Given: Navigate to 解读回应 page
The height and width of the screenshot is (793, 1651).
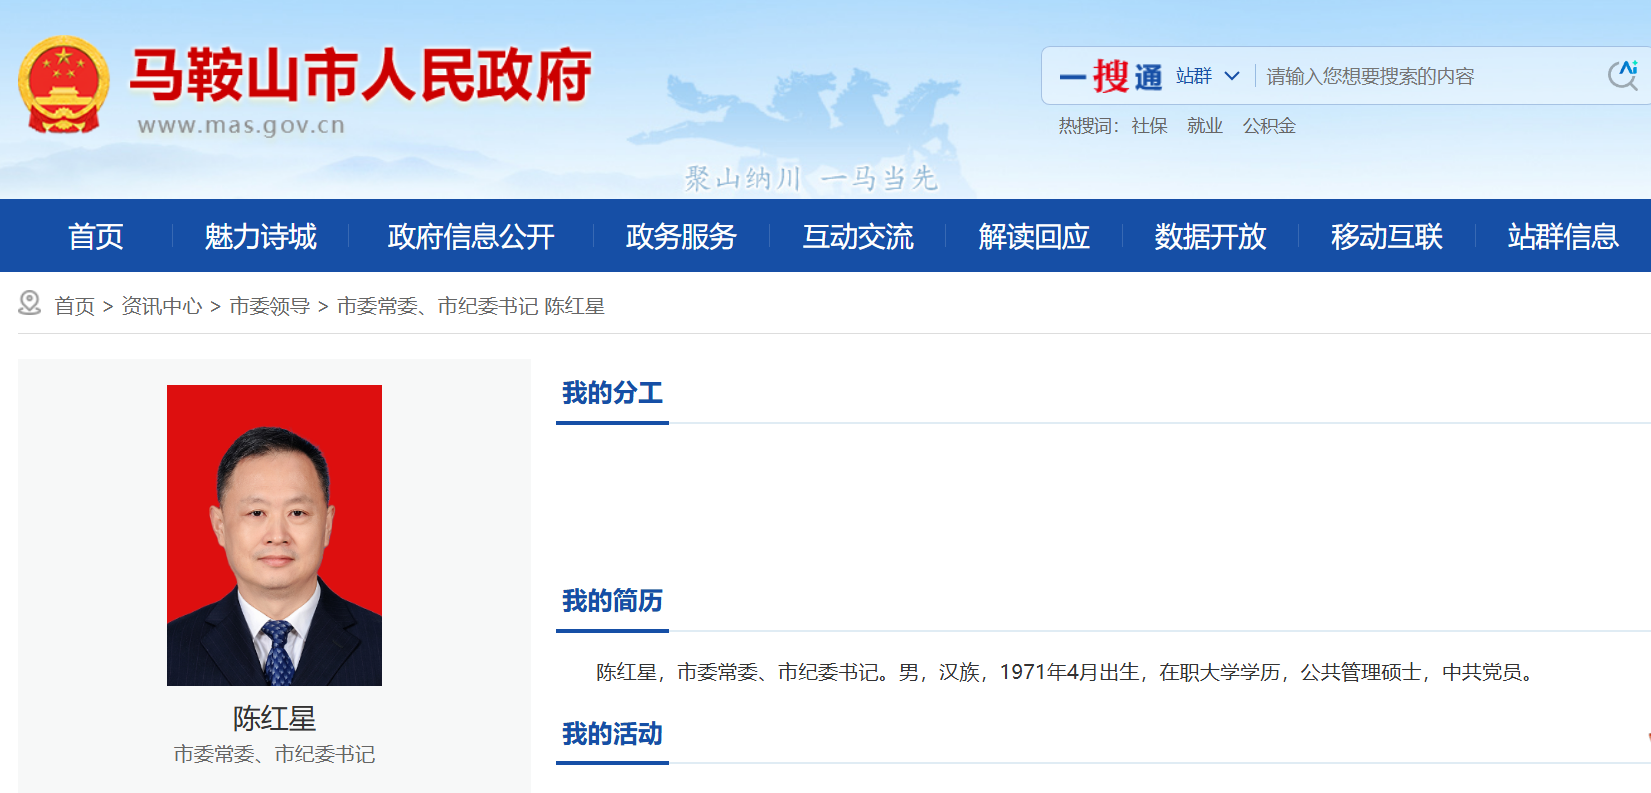Looking at the screenshot, I should (x=1033, y=236).
